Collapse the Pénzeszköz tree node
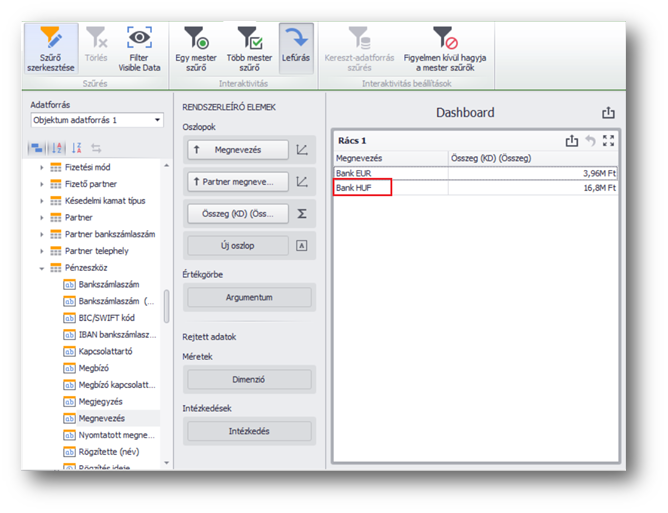Image resolution: width=668 pixels, height=513 pixels. tap(42, 268)
